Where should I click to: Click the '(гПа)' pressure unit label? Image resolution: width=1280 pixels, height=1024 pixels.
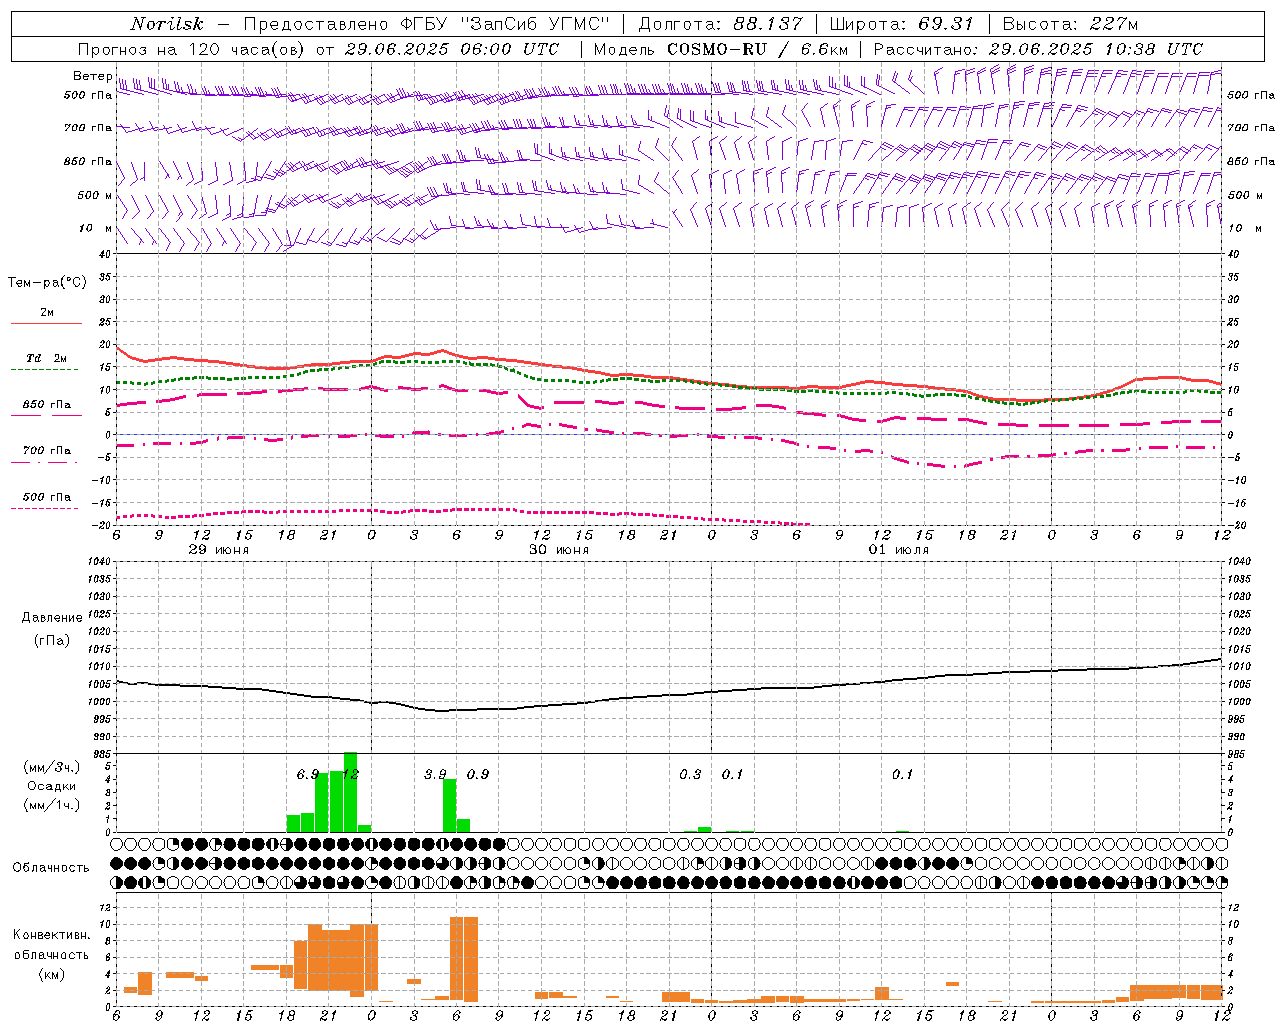[52, 641]
